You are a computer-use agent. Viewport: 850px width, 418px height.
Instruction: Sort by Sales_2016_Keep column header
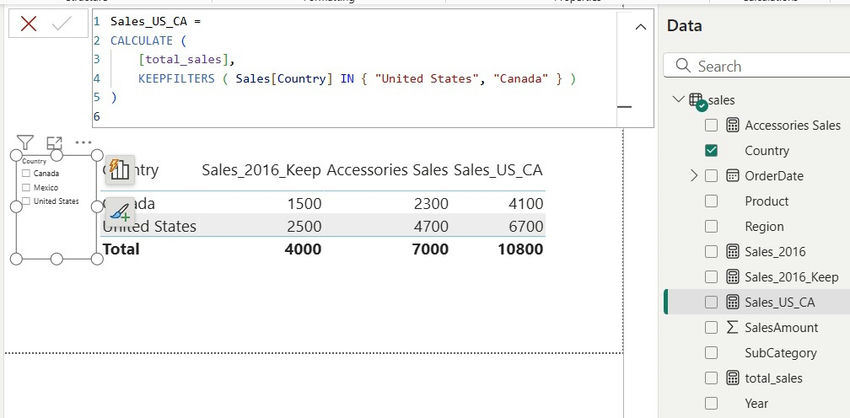point(261,170)
